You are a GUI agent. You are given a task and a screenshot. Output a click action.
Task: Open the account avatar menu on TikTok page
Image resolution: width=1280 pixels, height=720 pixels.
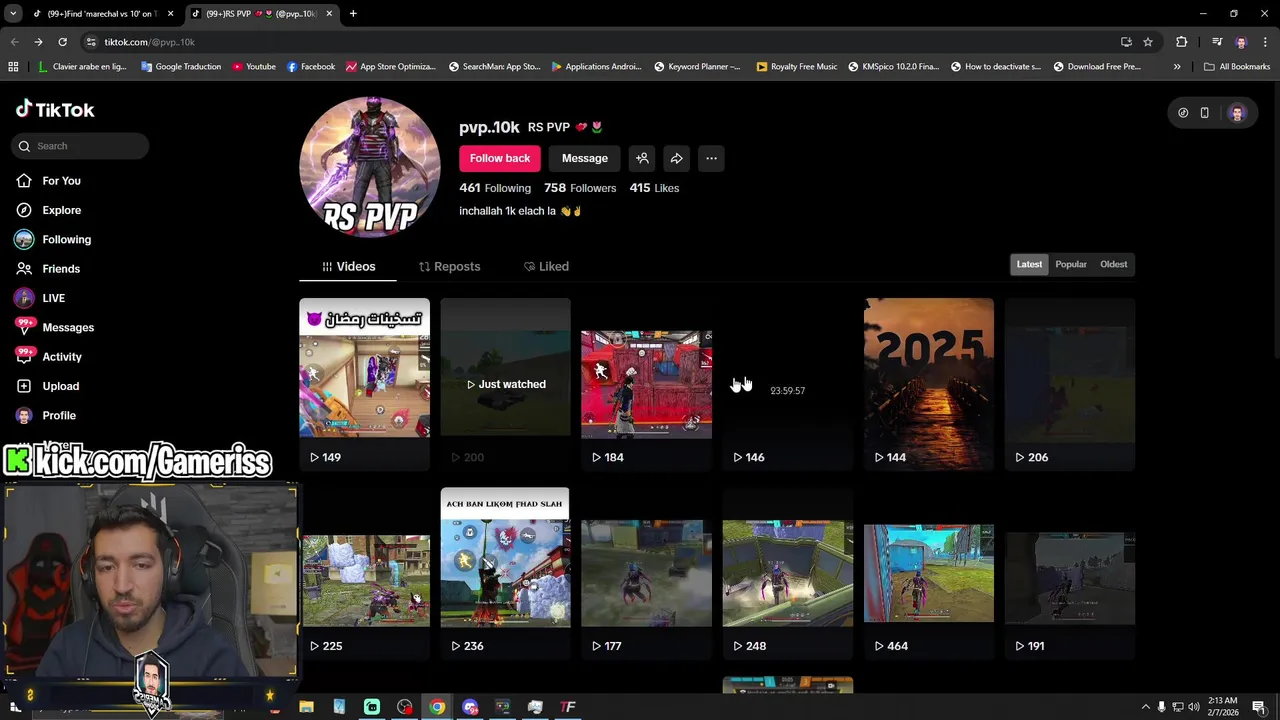[x=1237, y=113]
